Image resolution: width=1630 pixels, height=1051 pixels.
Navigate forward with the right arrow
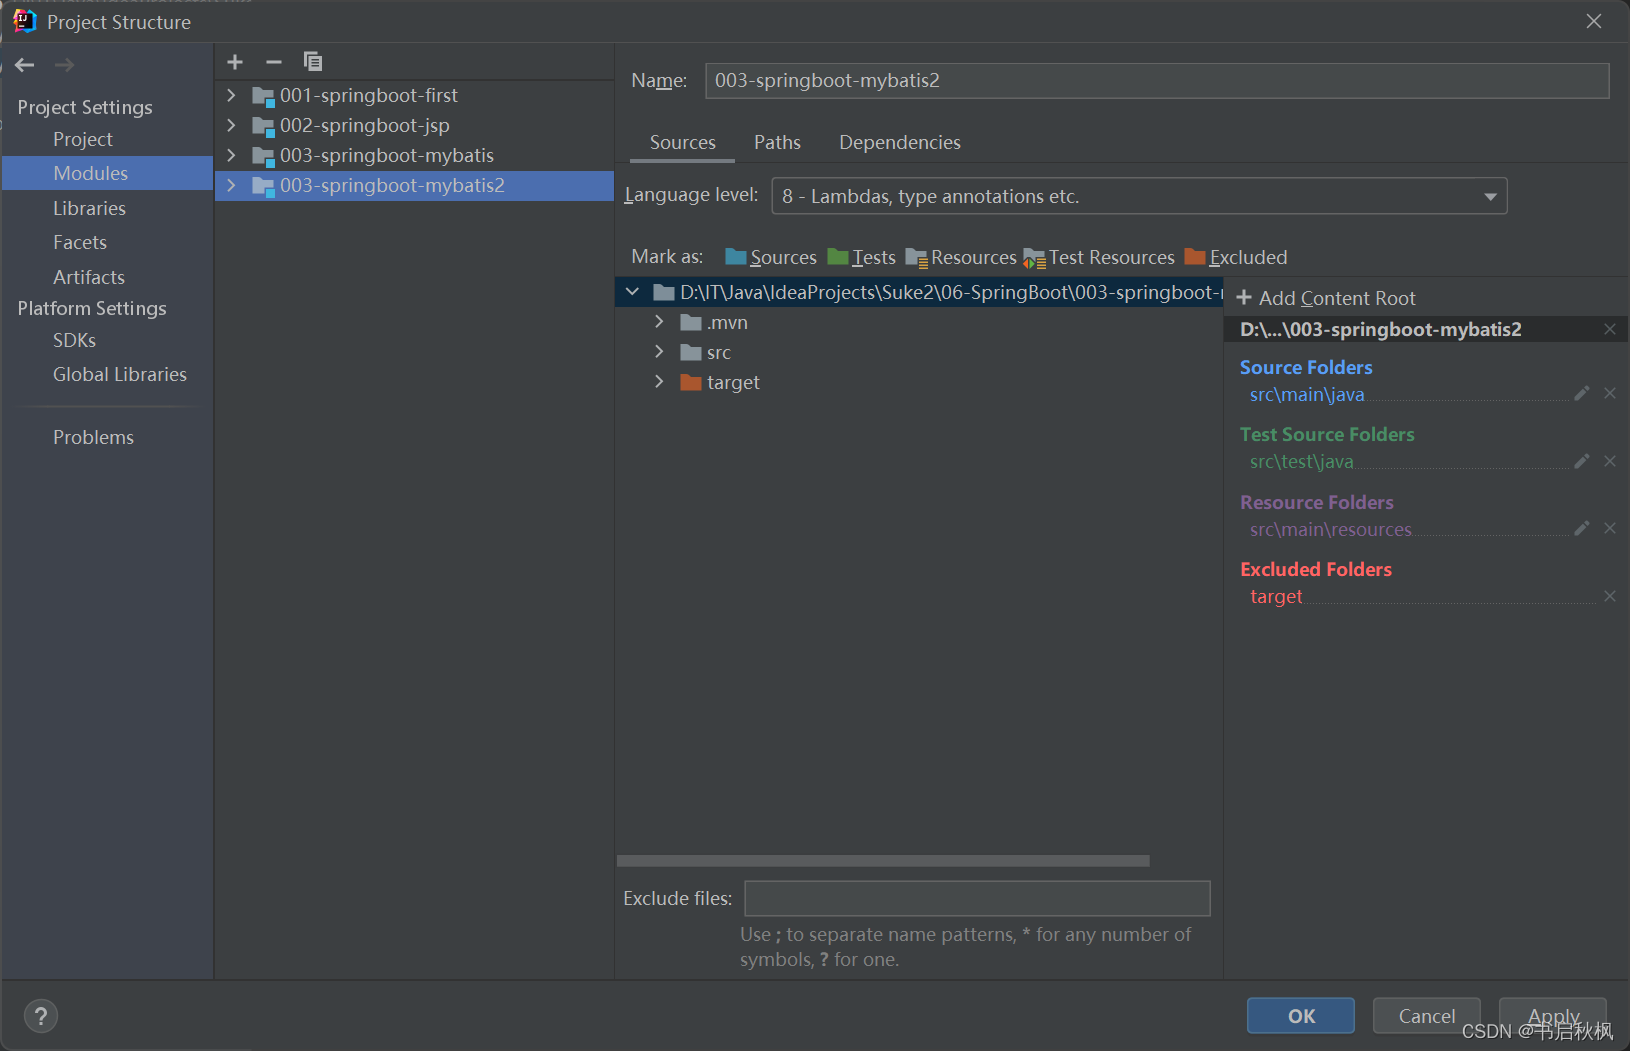click(x=65, y=65)
